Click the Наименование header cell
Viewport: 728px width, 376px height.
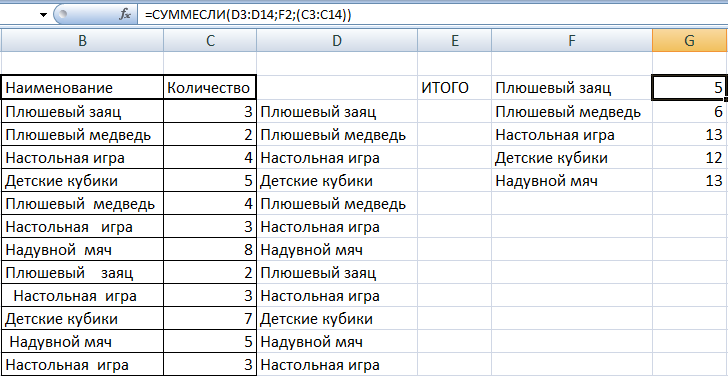coord(82,87)
